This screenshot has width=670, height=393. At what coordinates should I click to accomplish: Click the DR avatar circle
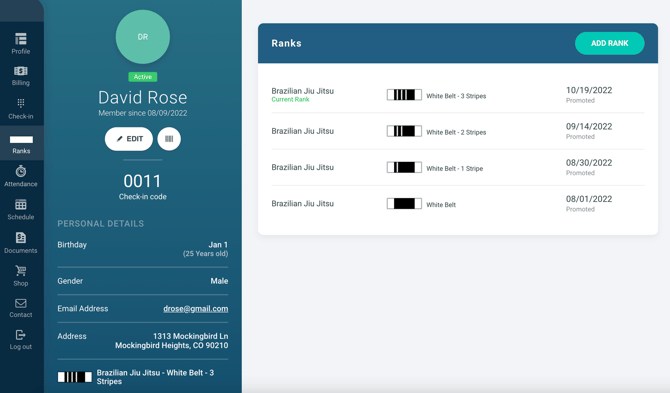(x=143, y=37)
